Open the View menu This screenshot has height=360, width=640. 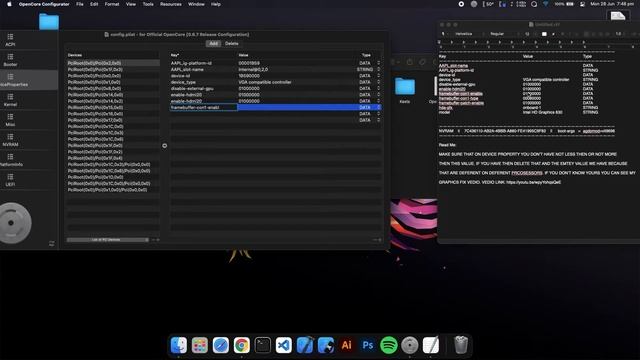click(131, 4)
